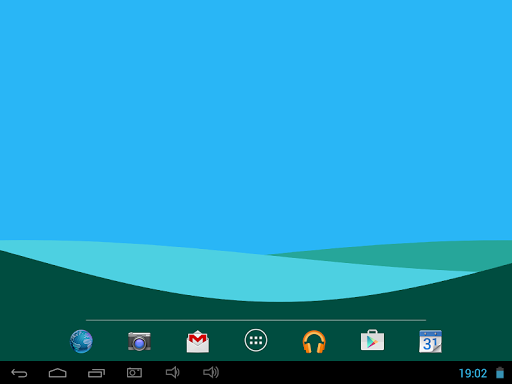Show recent apps list
This screenshot has width=512, height=384.
pyautogui.click(x=96, y=373)
